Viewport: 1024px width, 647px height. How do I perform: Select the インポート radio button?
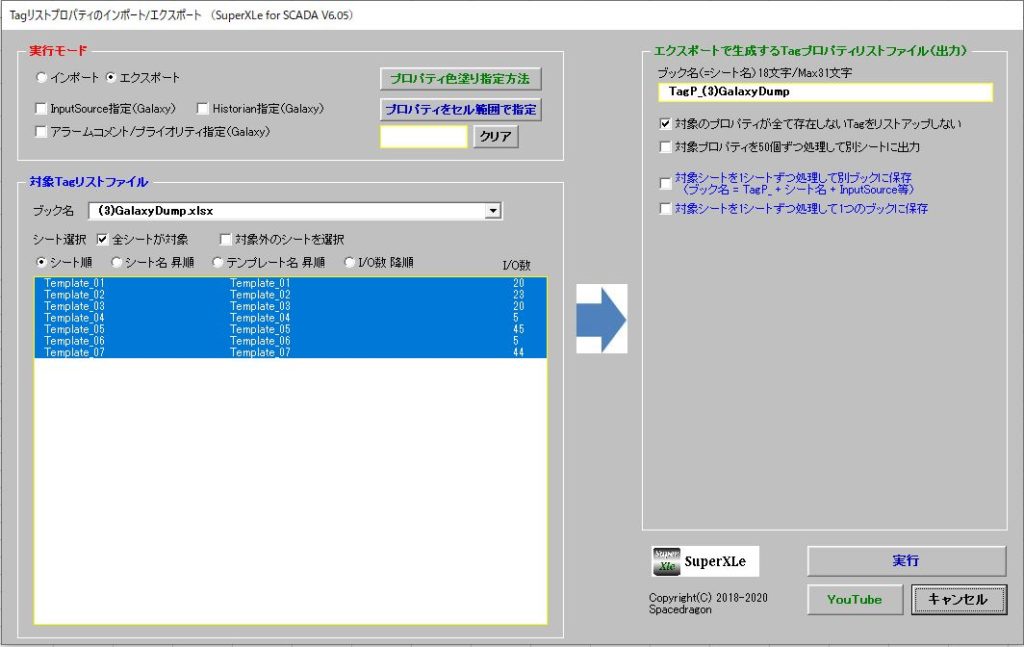[42, 78]
